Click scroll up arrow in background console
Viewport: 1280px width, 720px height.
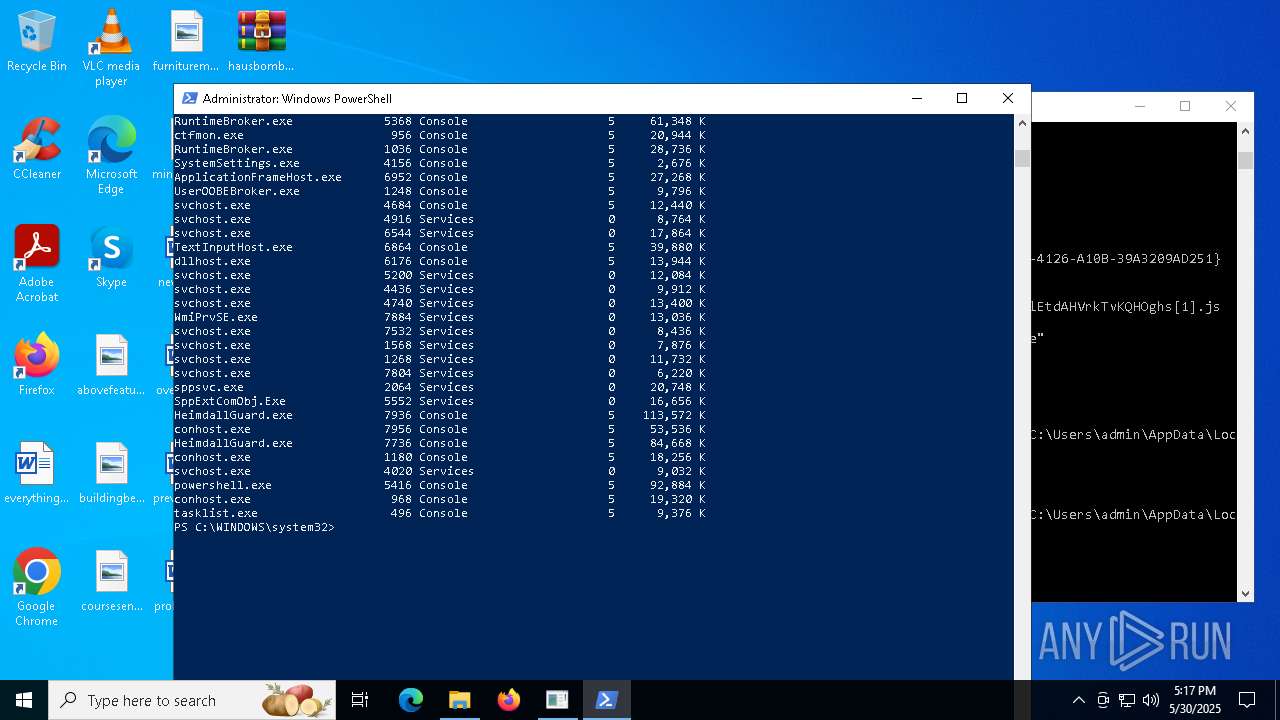coord(1245,131)
